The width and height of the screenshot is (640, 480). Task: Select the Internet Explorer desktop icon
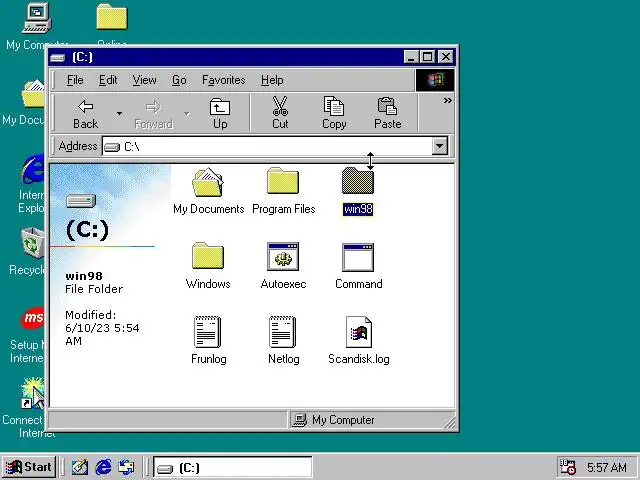tap(30, 184)
